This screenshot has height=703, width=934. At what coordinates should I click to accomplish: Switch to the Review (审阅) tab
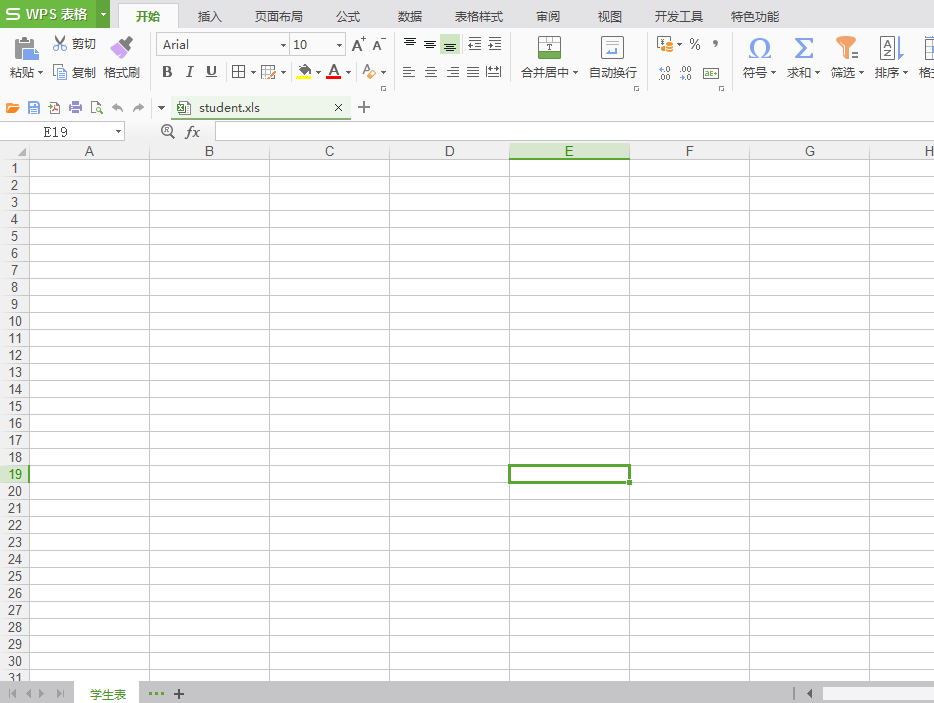(x=548, y=17)
